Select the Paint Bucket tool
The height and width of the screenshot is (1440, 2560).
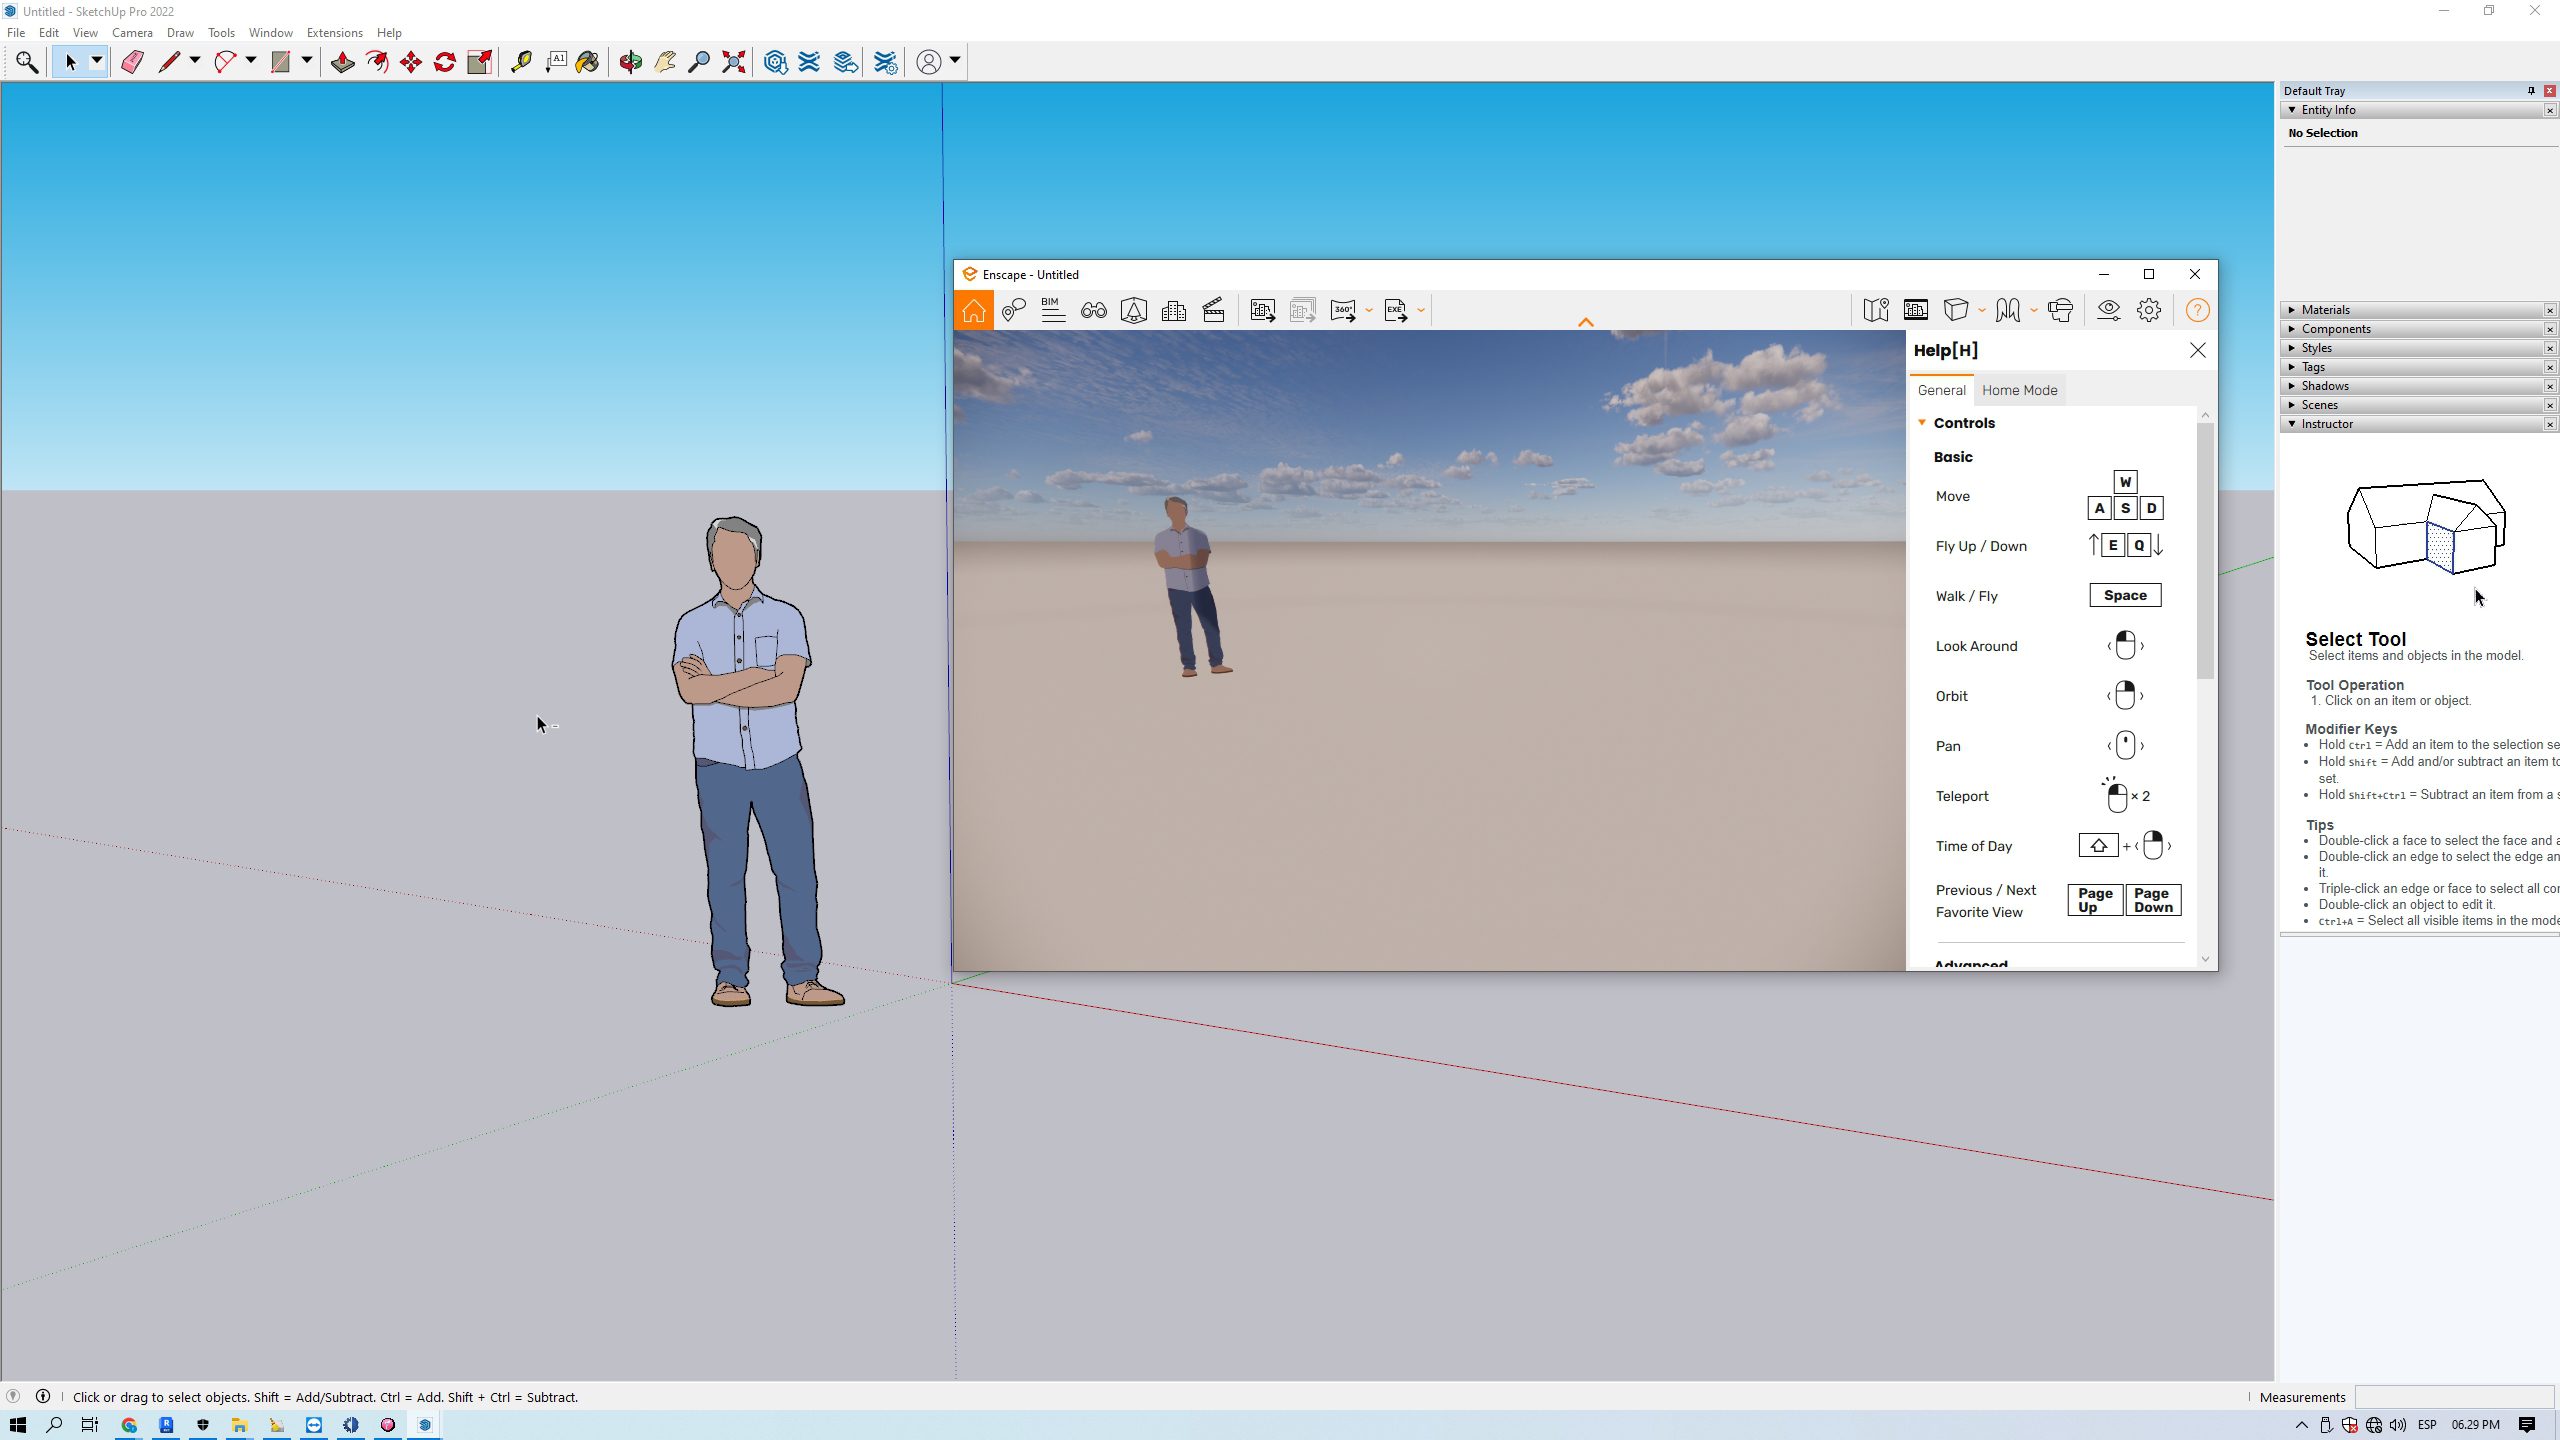tap(587, 62)
